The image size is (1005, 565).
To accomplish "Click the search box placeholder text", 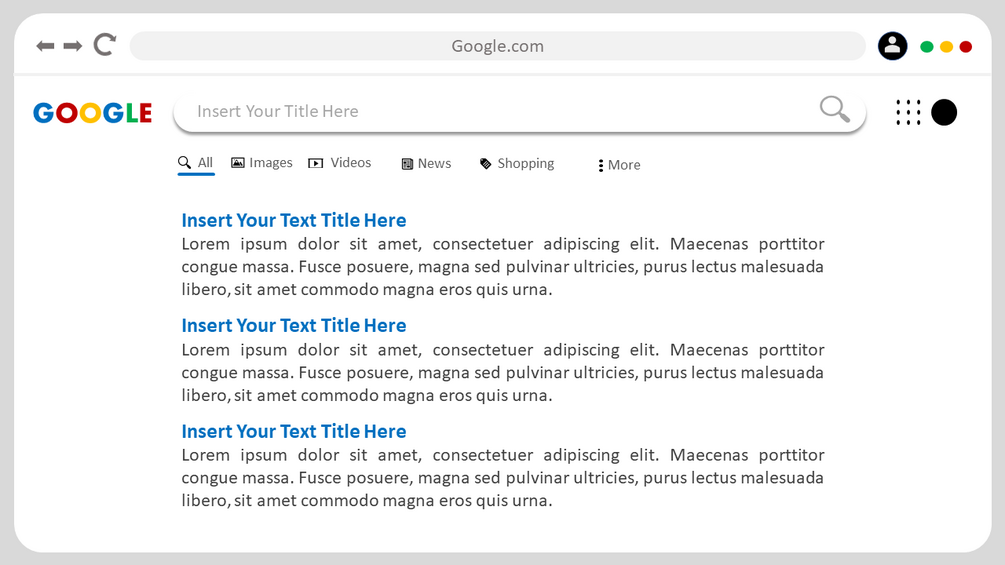I will [278, 111].
